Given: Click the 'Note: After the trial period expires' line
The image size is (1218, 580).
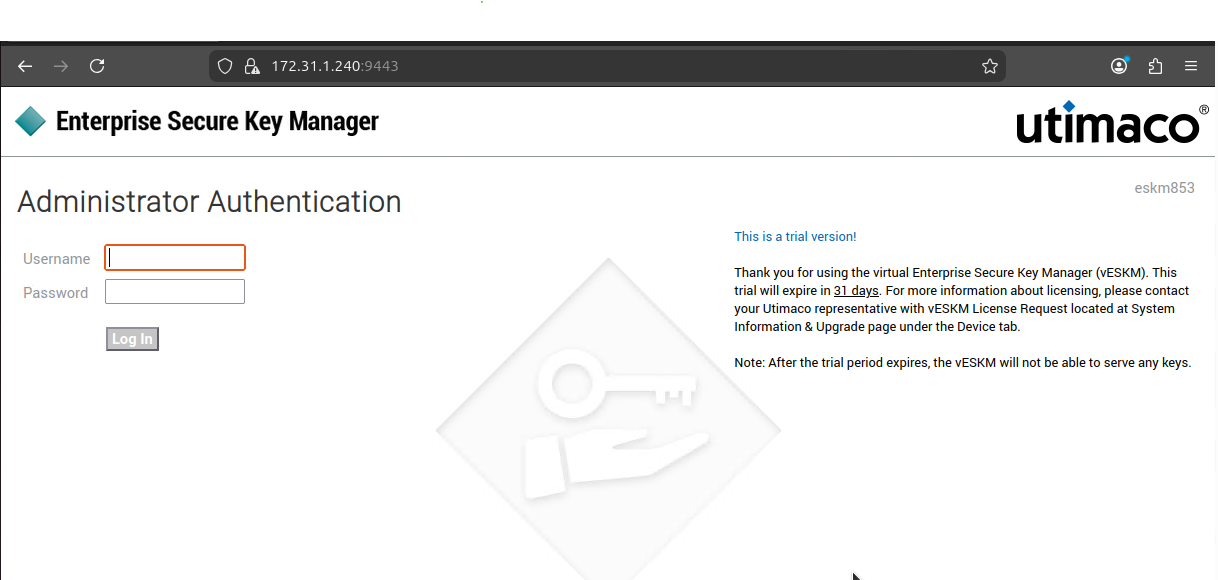Looking at the screenshot, I should (963, 363).
